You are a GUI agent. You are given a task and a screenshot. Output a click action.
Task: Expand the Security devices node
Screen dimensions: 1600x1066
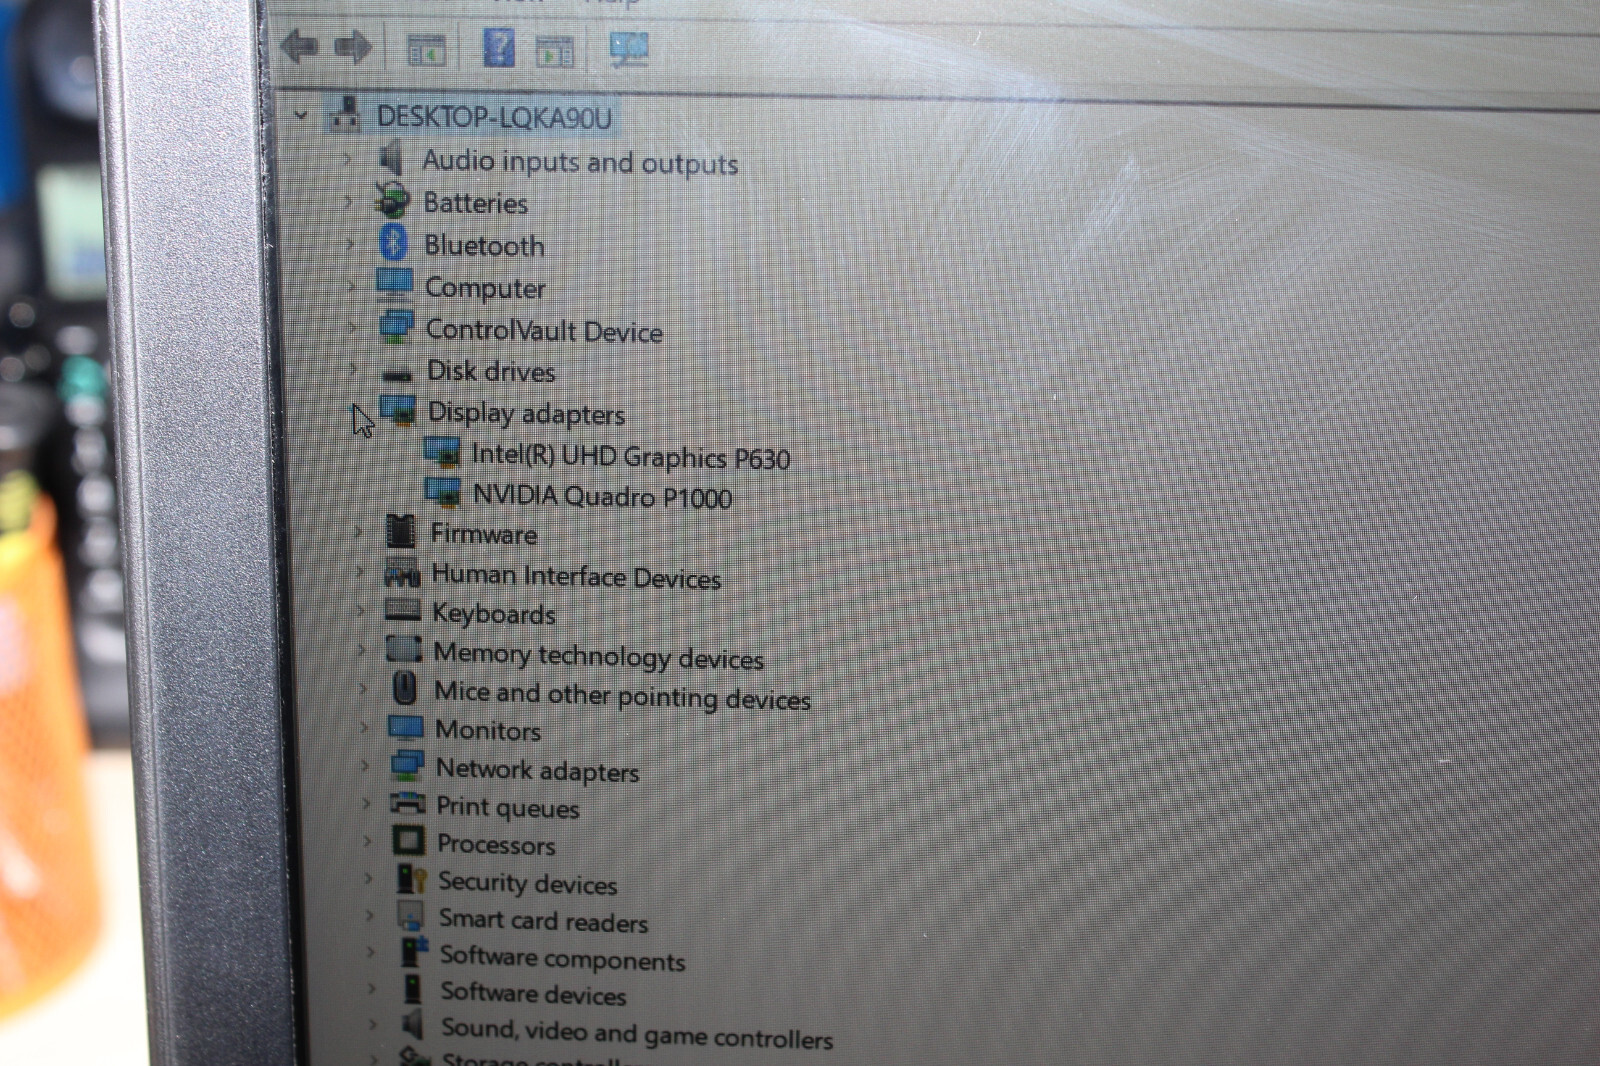coord(369,878)
